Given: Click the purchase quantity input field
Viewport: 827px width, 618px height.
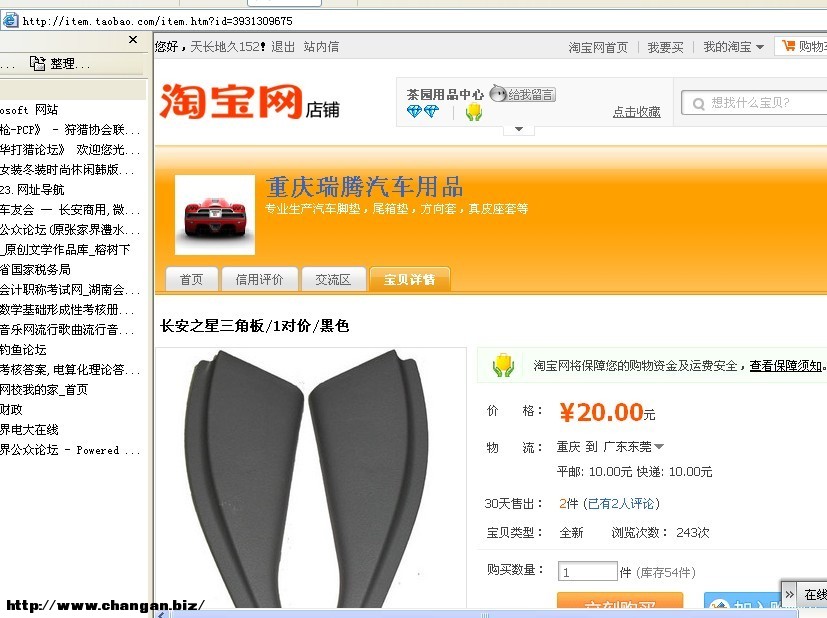Looking at the screenshot, I should 587,572.
